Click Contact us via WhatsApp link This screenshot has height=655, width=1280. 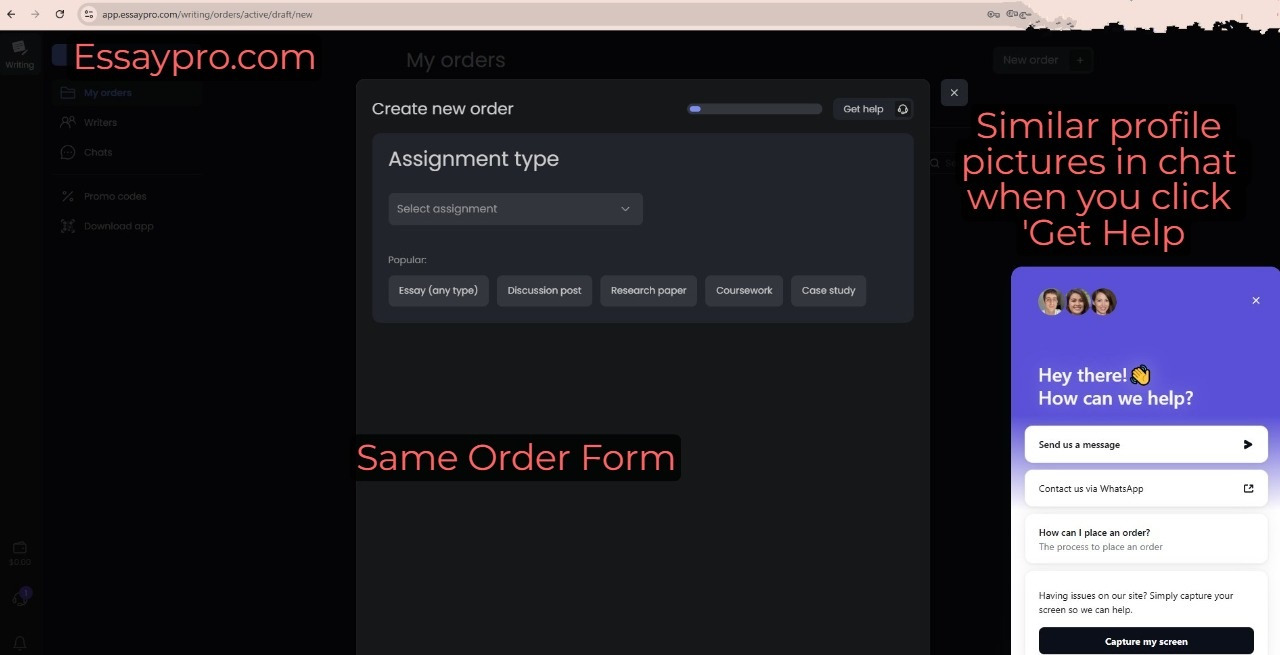1146,488
